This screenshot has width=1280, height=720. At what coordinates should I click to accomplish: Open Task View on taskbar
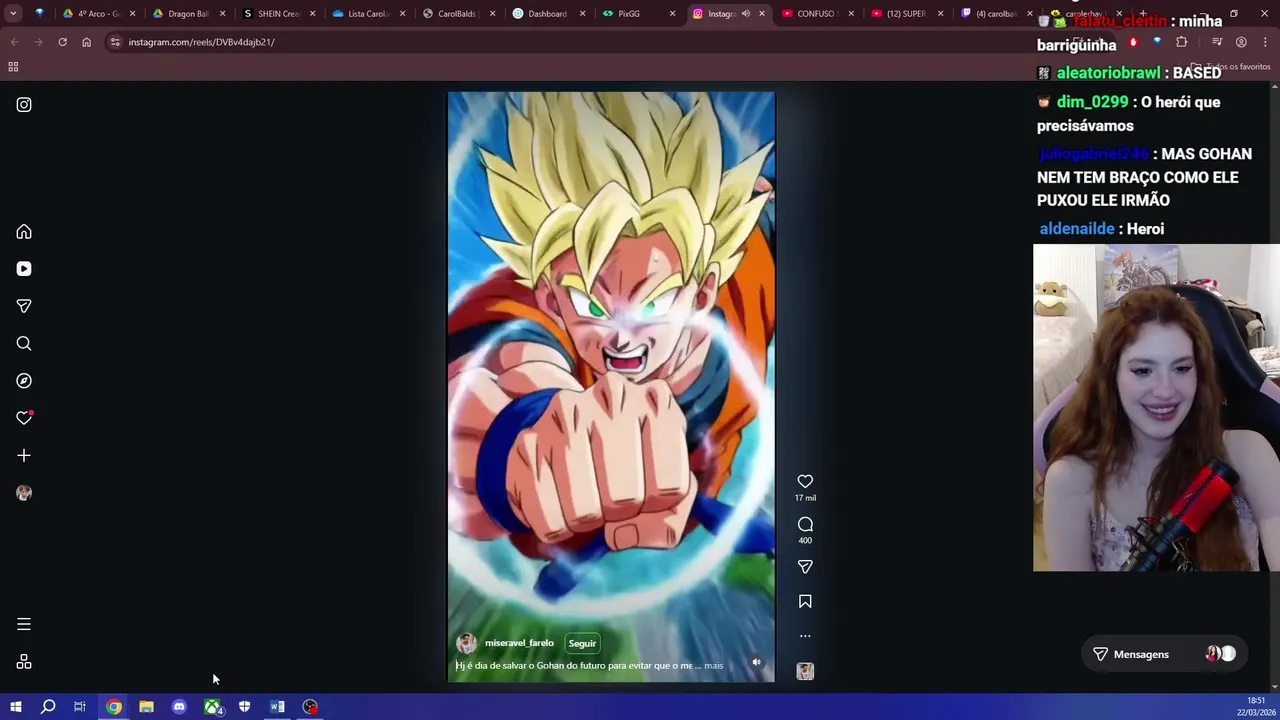80,707
